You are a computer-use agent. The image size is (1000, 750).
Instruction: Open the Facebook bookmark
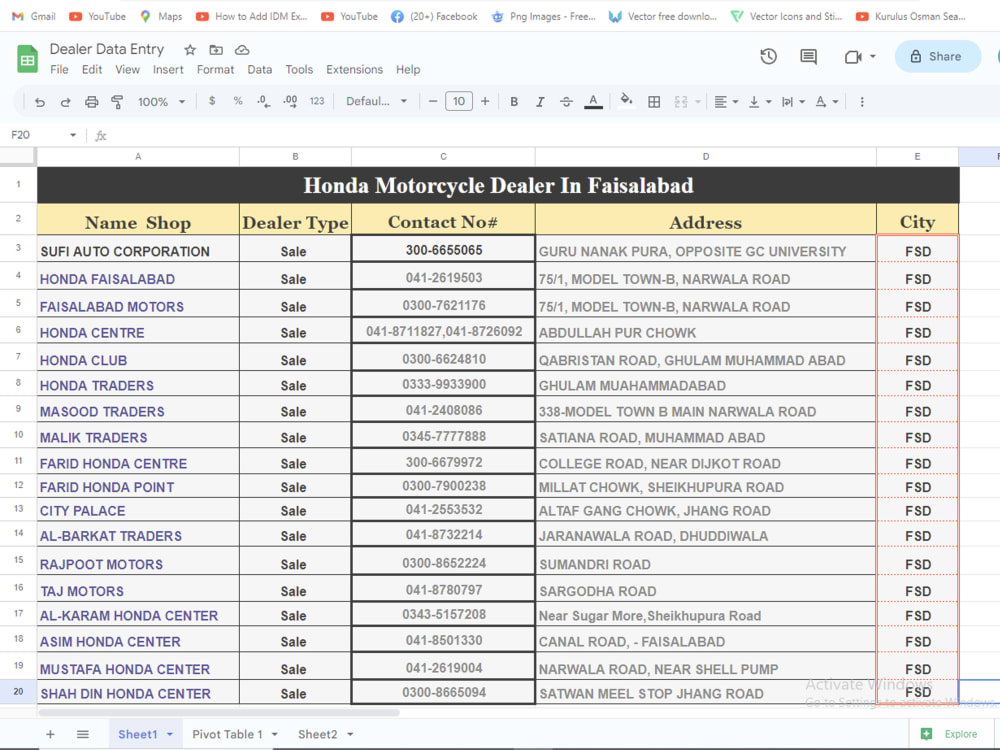[x=434, y=17]
